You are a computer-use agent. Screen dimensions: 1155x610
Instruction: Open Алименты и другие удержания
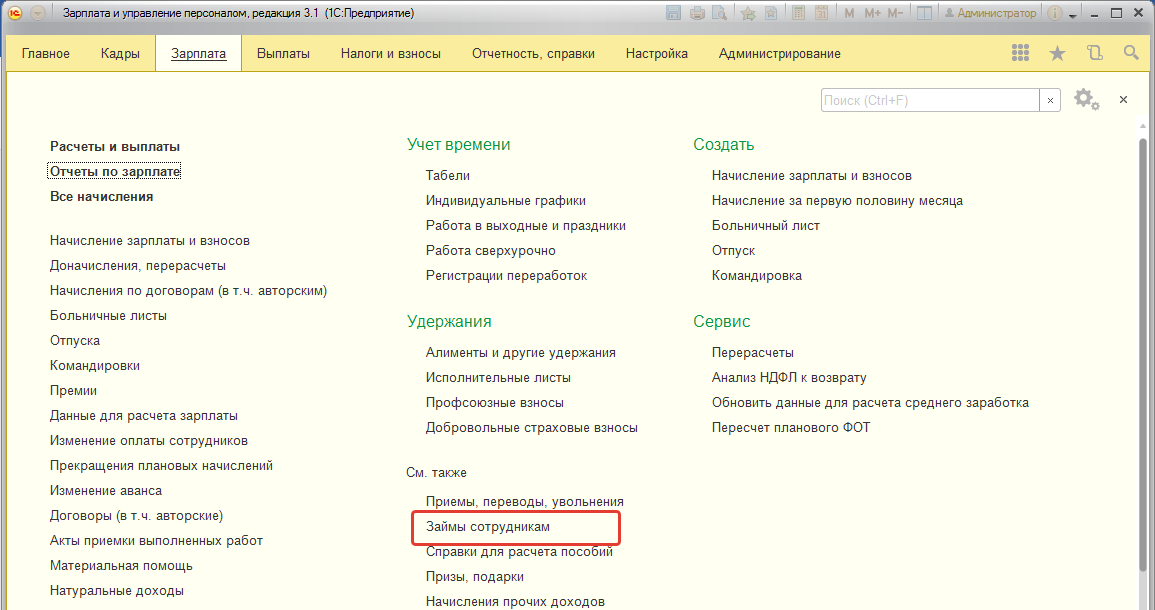tap(521, 353)
